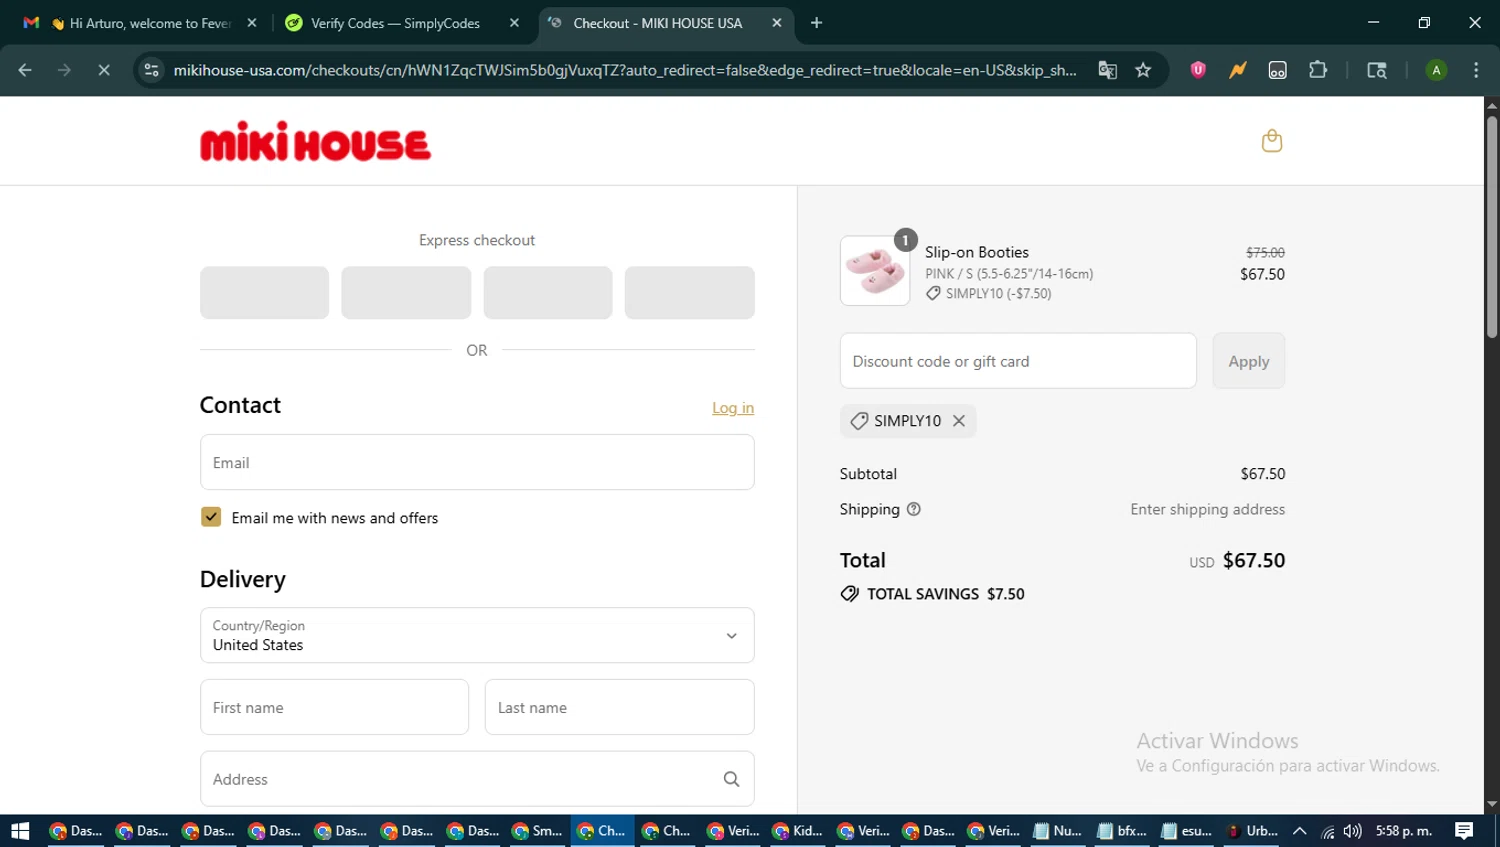Bookmark this page with the star icon

pyautogui.click(x=1143, y=70)
